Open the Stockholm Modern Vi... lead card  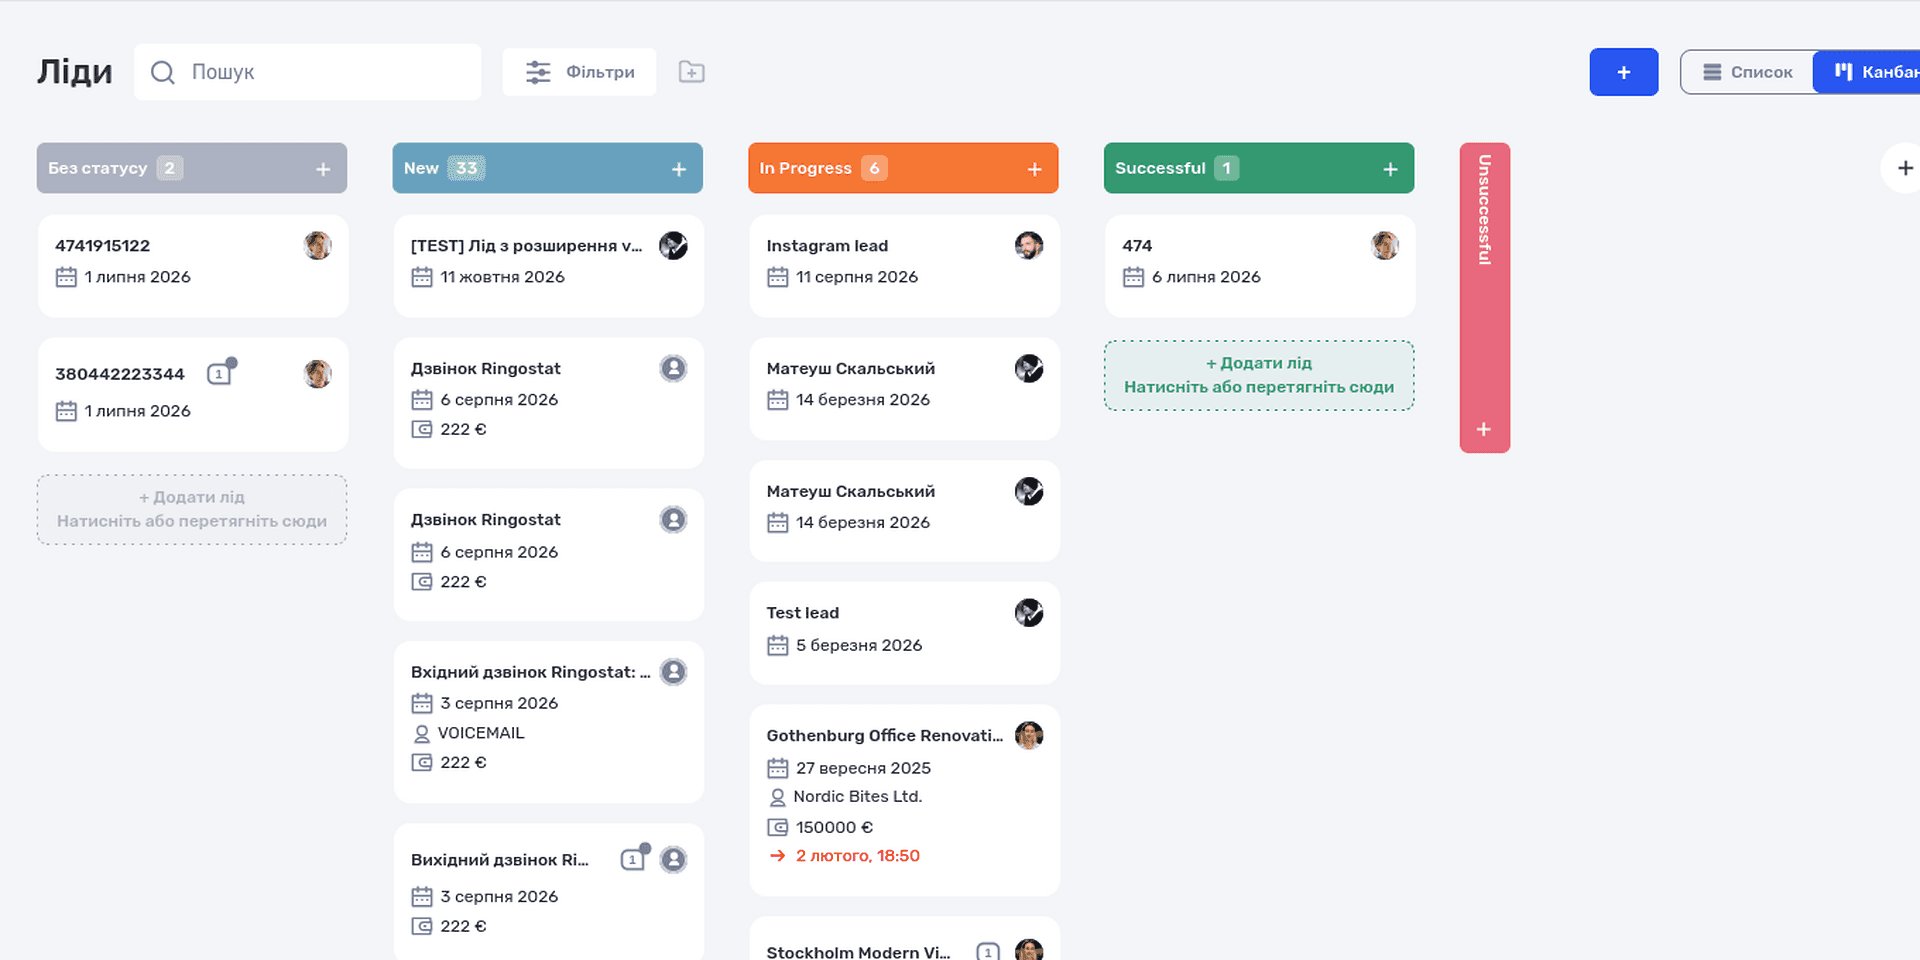coord(904,940)
